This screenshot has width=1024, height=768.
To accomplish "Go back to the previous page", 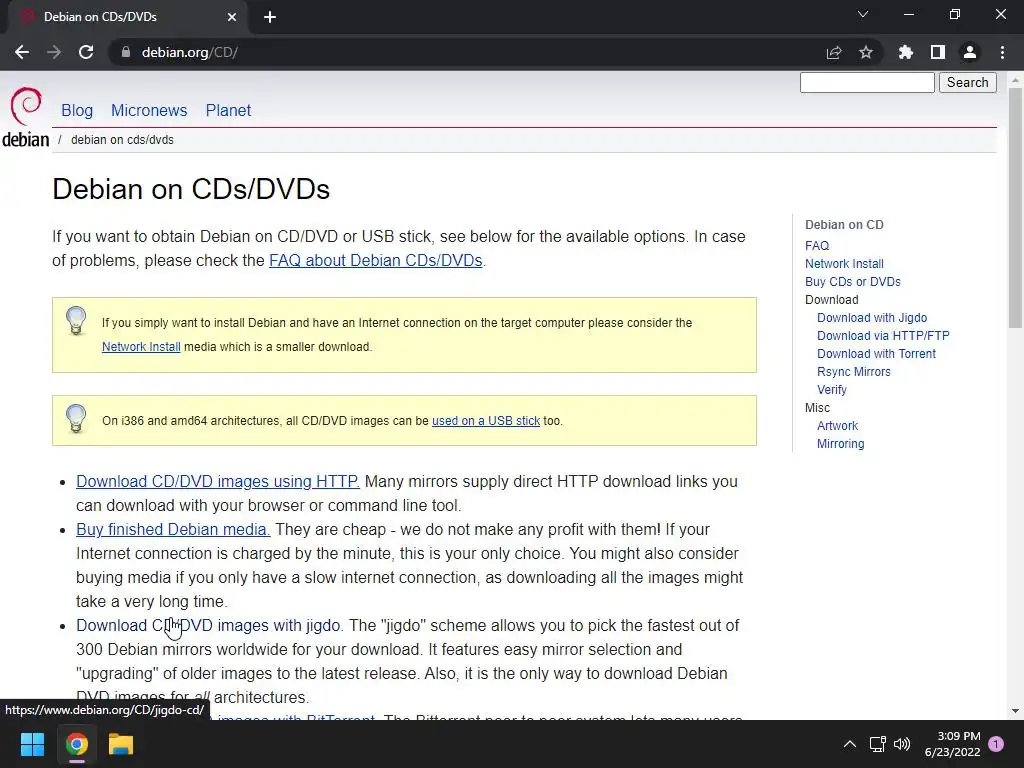I will point(22,52).
